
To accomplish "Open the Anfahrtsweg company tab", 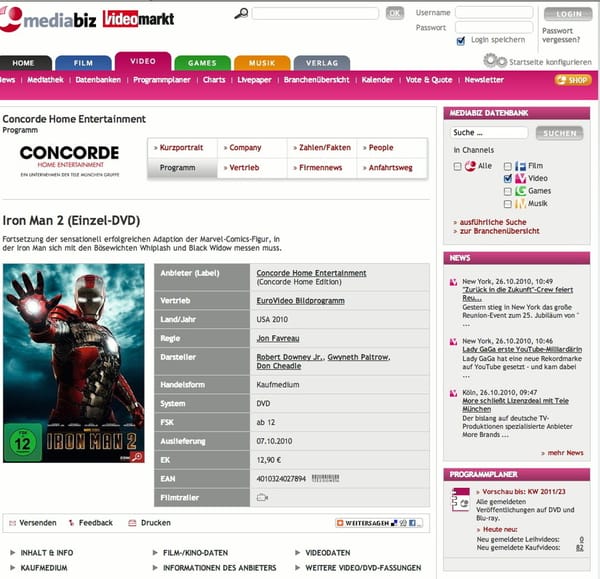I will click(391, 168).
